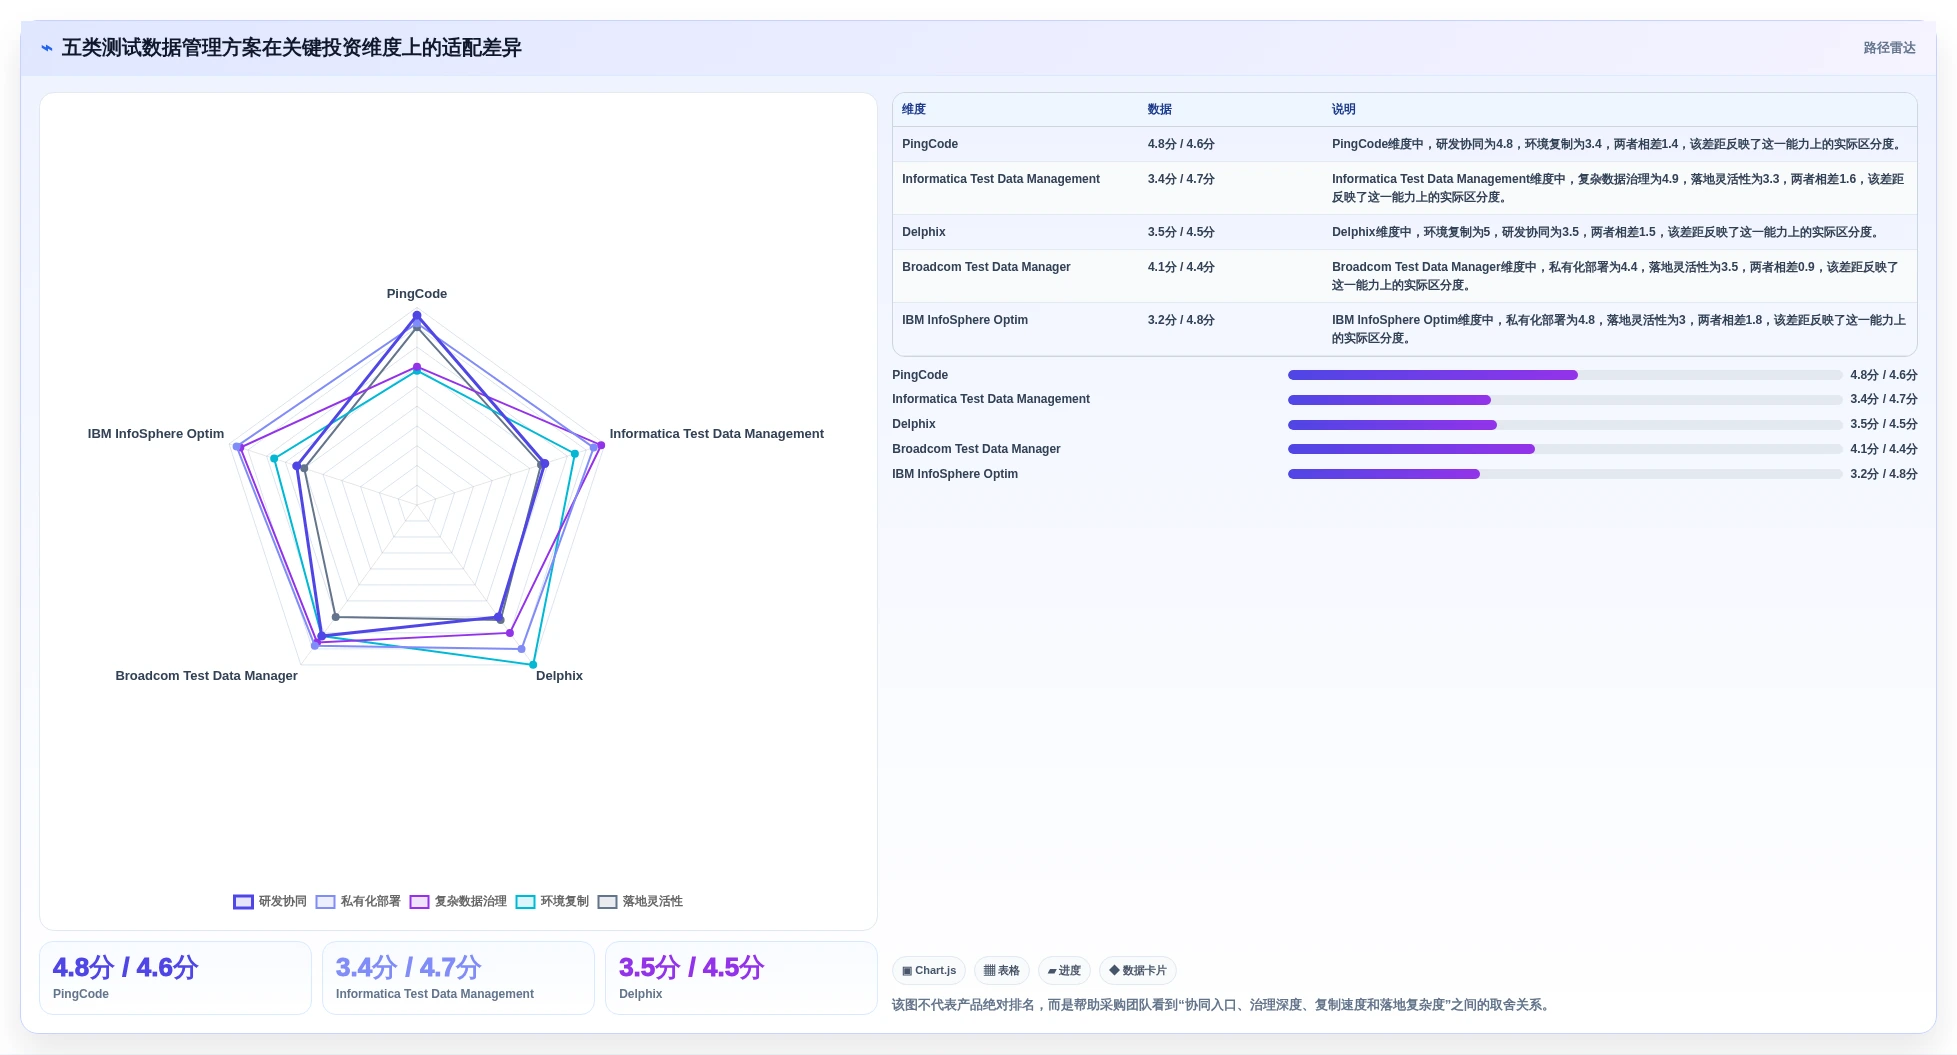Toggle 私有化部署 legend swatch
The height and width of the screenshot is (1055, 1957).
pos(325,902)
